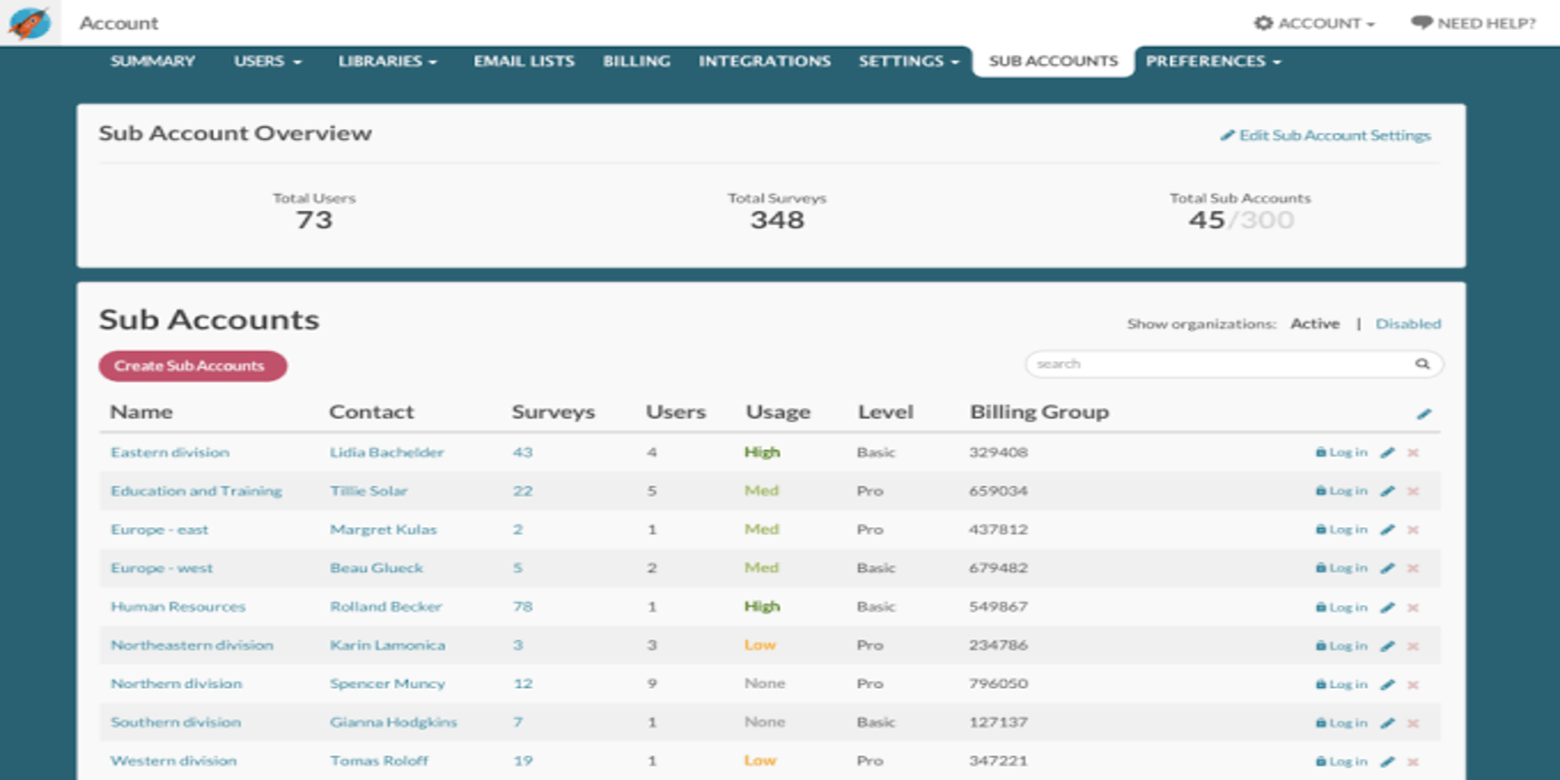Log in to Education and Training
Screen dimensions: 1560x780
click(x=1341, y=491)
